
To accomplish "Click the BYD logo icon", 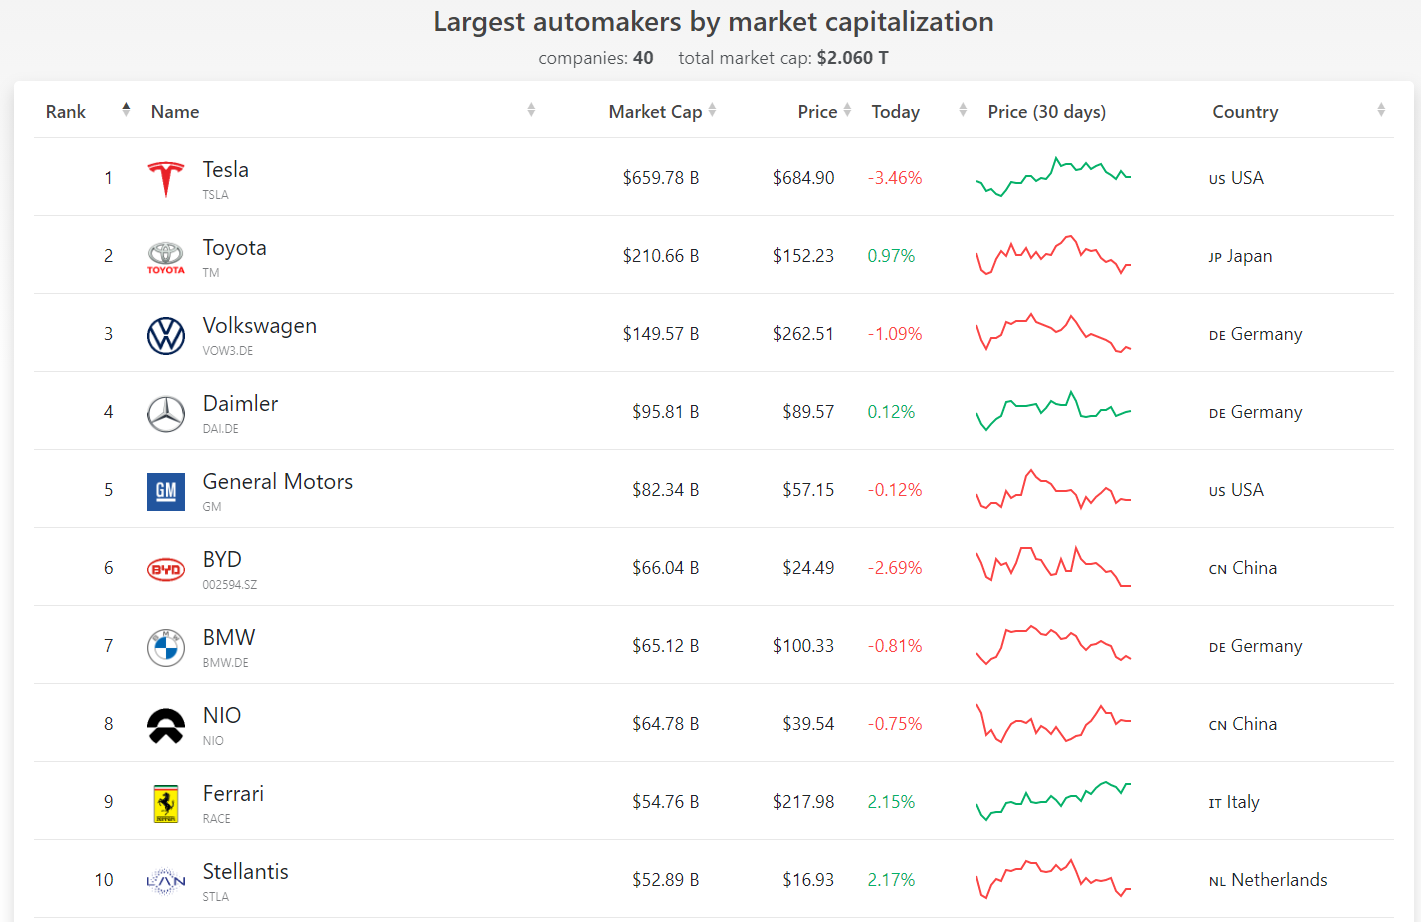I will pos(166,570).
